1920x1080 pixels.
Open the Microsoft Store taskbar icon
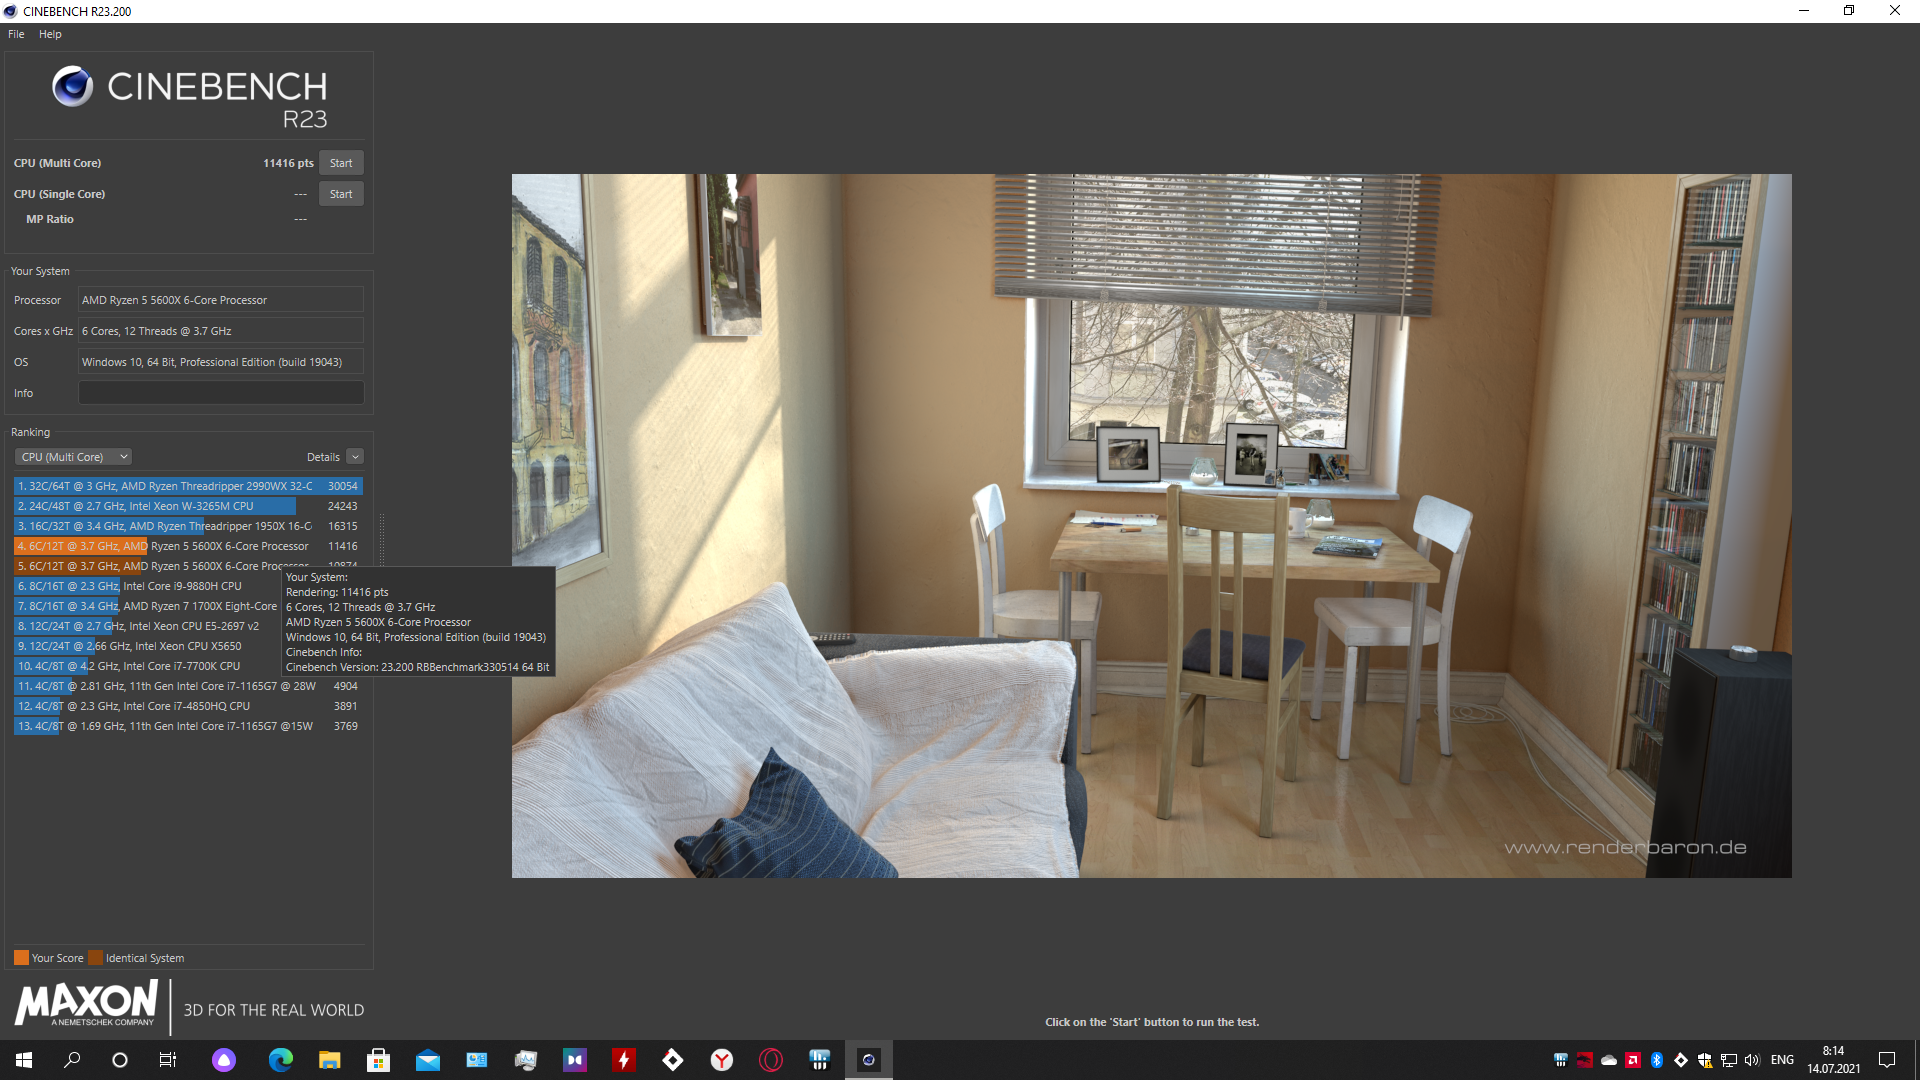click(x=378, y=1060)
